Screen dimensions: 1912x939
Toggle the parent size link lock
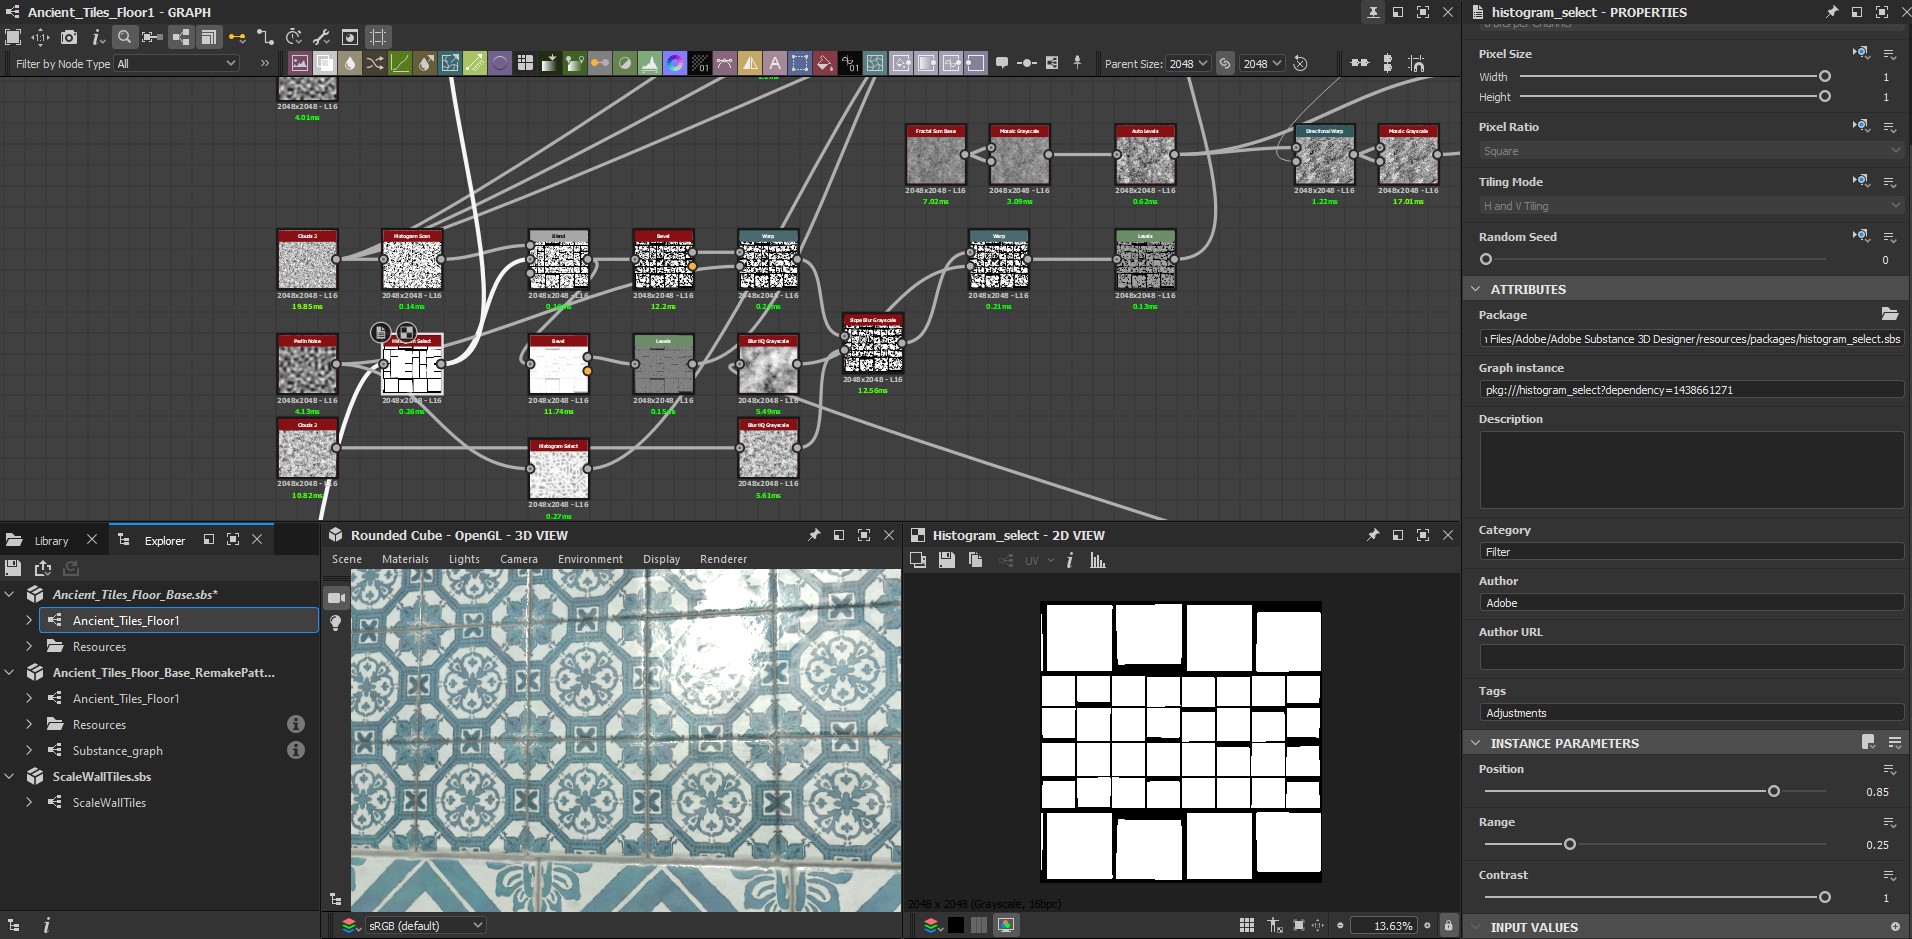click(1225, 63)
